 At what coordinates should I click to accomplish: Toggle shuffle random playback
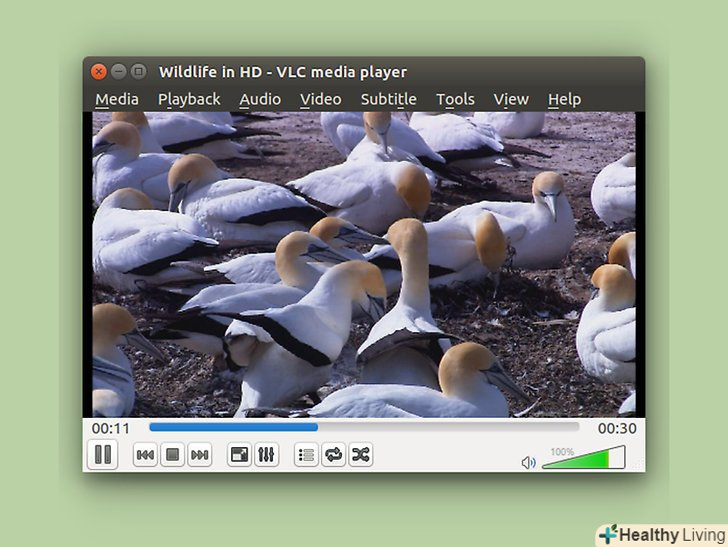(x=360, y=455)
